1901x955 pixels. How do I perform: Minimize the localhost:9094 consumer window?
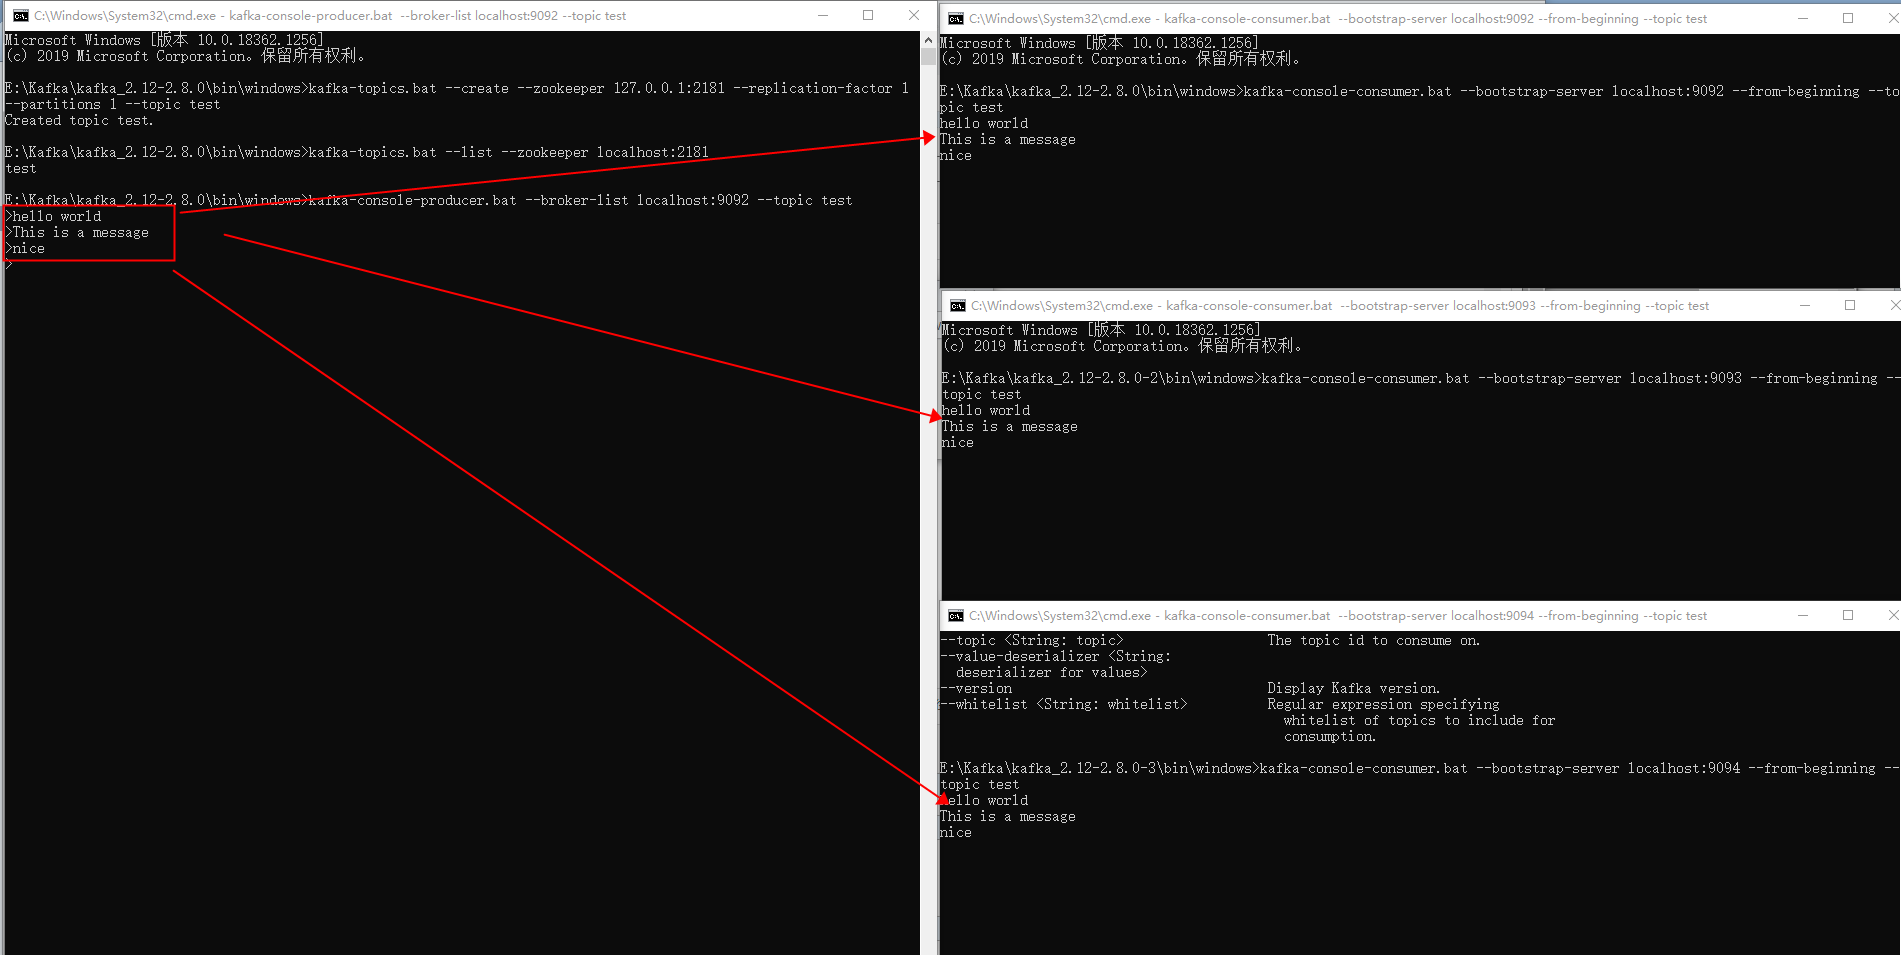pyautogui.click(x=1803, y=615)
